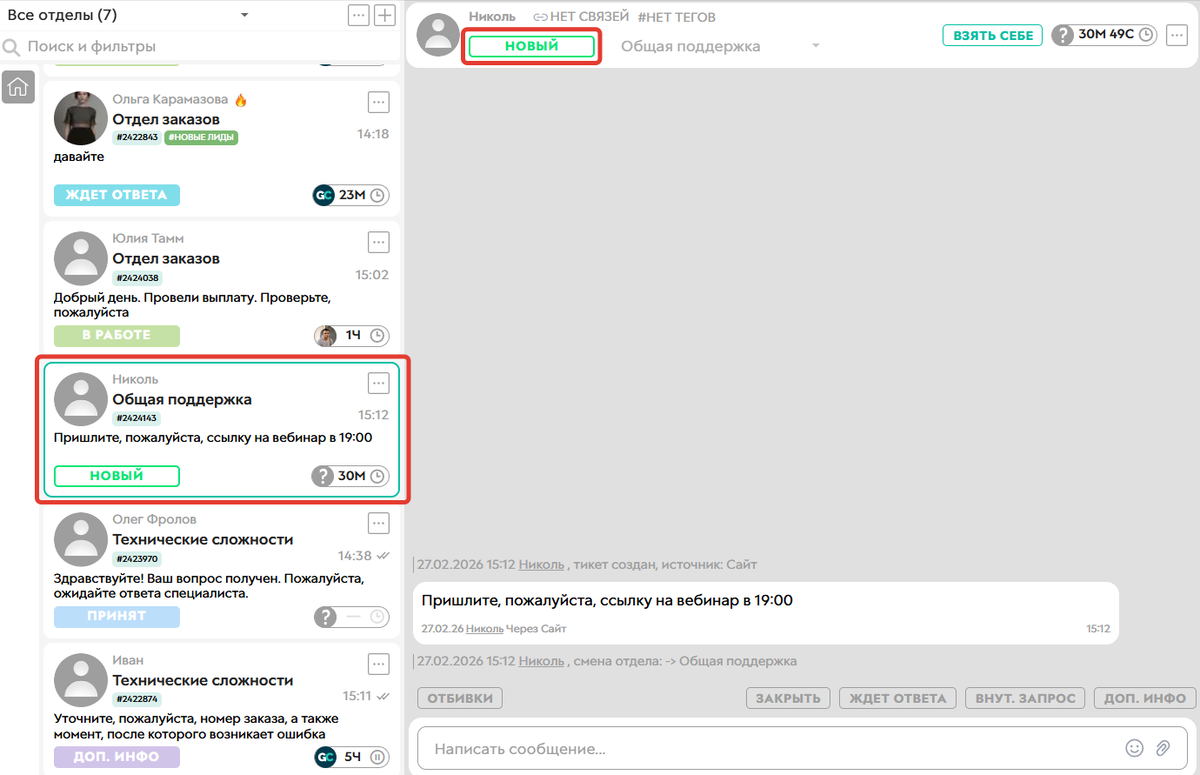Expand the Все отделы (7) dropdown
The image size is (1200, 775).
click(128, 15)
